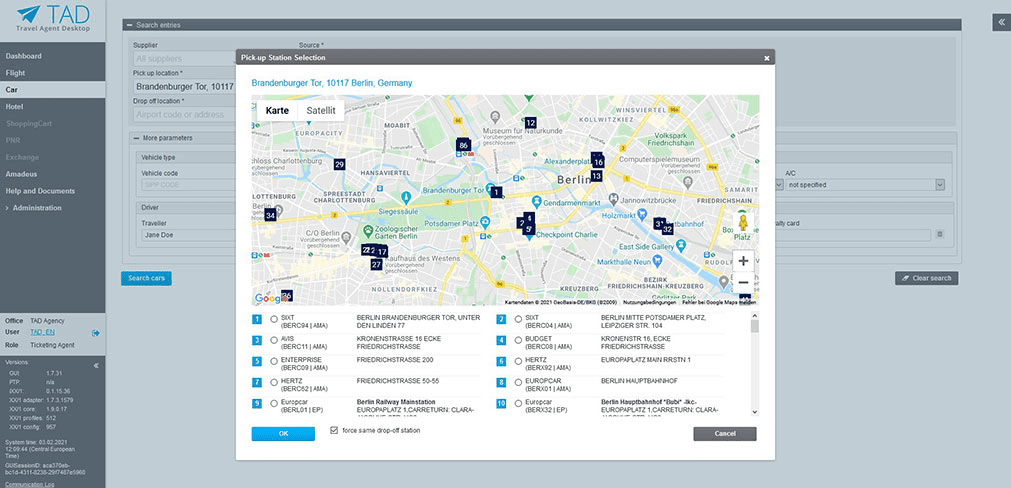Click map marker 12 near Museum für Naturkunde
This screenshot has width=1011, height=488.
click(x=530, y=123)
